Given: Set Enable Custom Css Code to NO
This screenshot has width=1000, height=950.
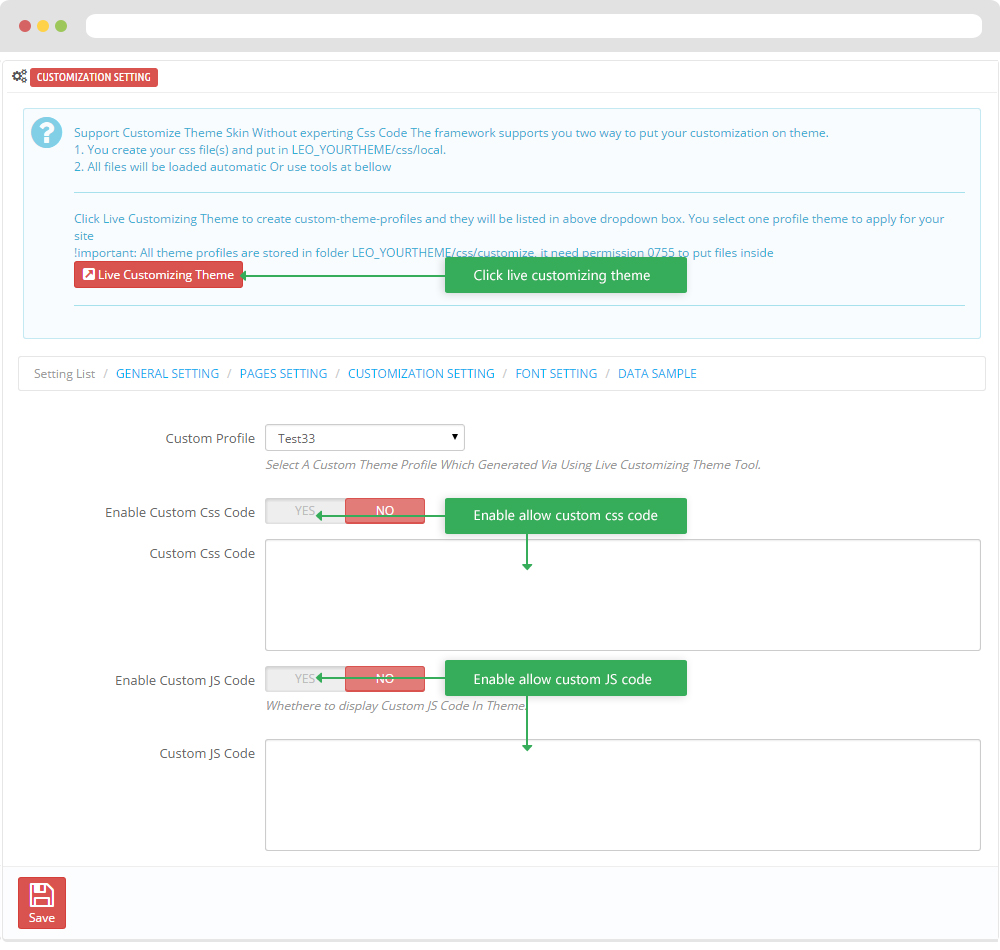Looking at the screenshot, I should 385,511.
